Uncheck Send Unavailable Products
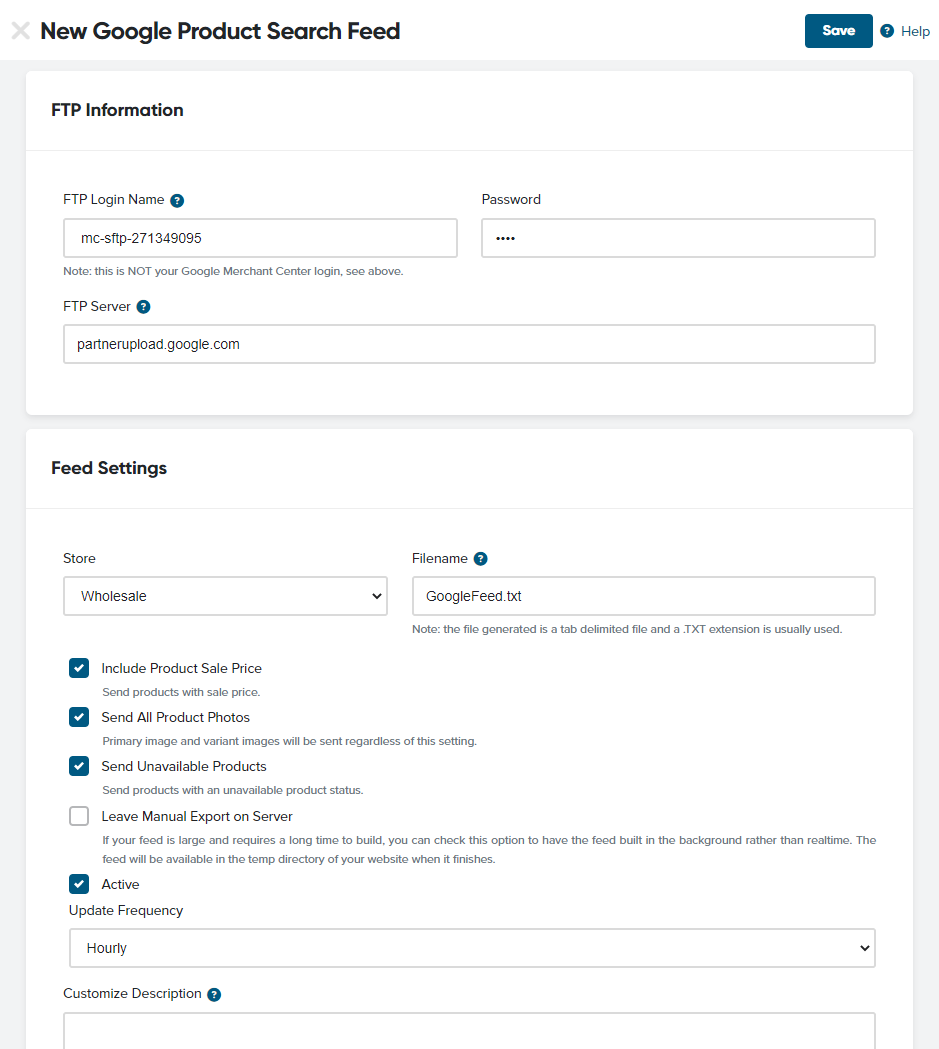Image resolution: width=939 pixels, height=1049 pixels. click(79, 766)
